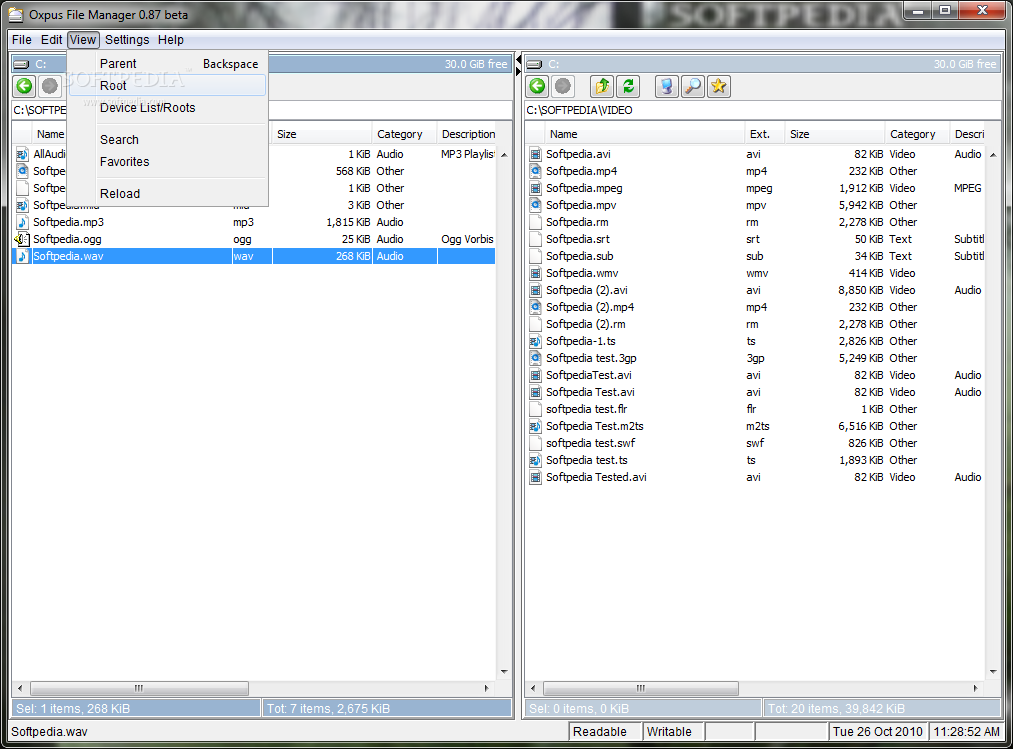
Task: Sort left pane by Size column
Action: [322, 134]
